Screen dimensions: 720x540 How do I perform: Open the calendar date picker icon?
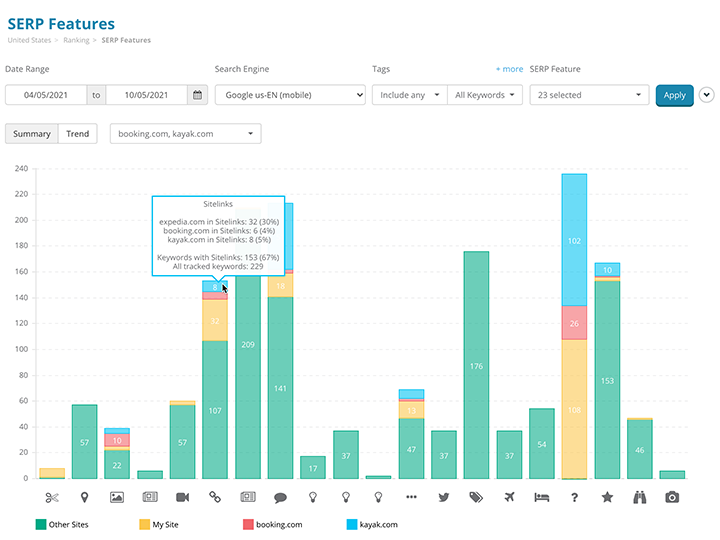pos(198,95)
